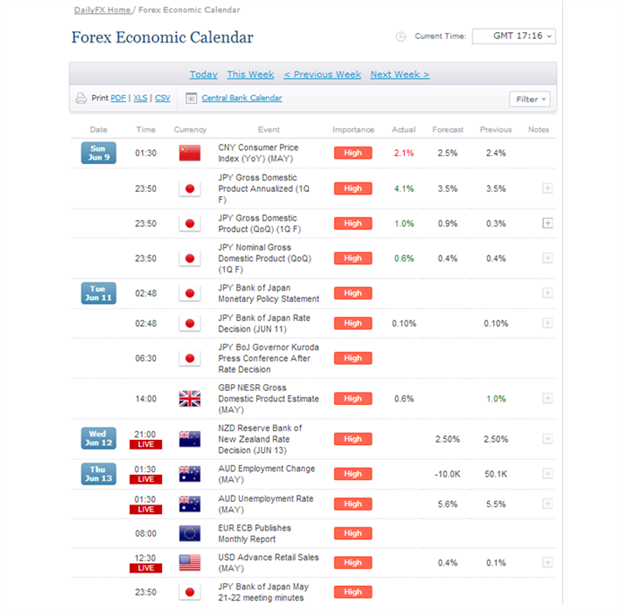Click the China flag for CNY Consumer Price Index
The width and height of the screenshot is (624, 610).
pyautogui.click(x=190, y=153)
